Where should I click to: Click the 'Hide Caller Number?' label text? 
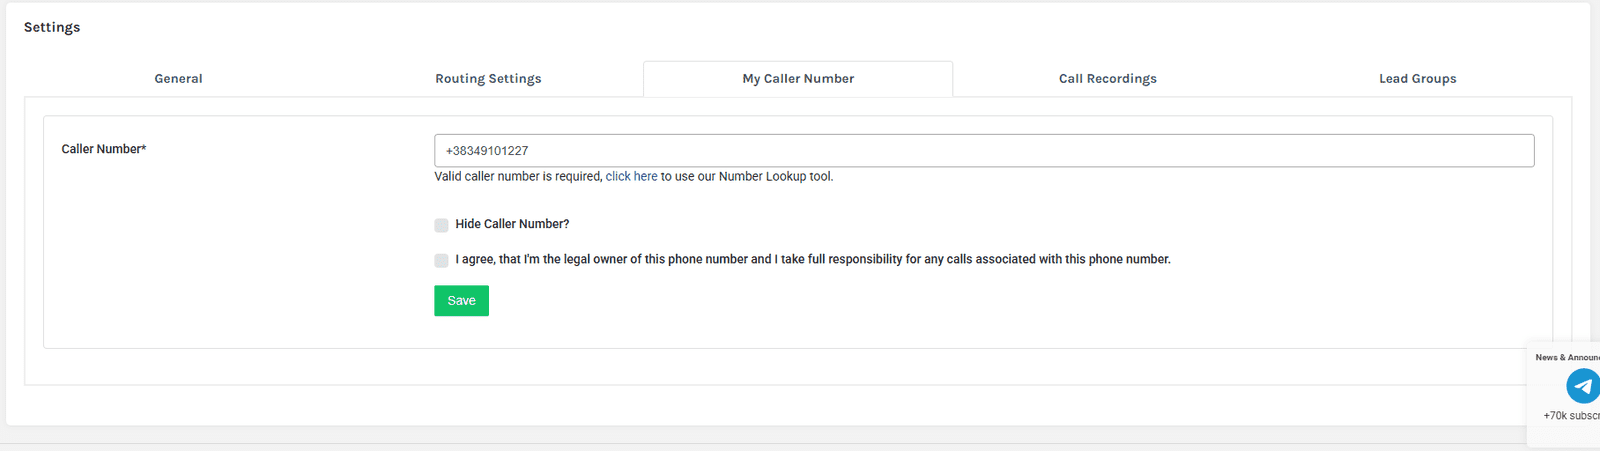[x=512, y=224]
